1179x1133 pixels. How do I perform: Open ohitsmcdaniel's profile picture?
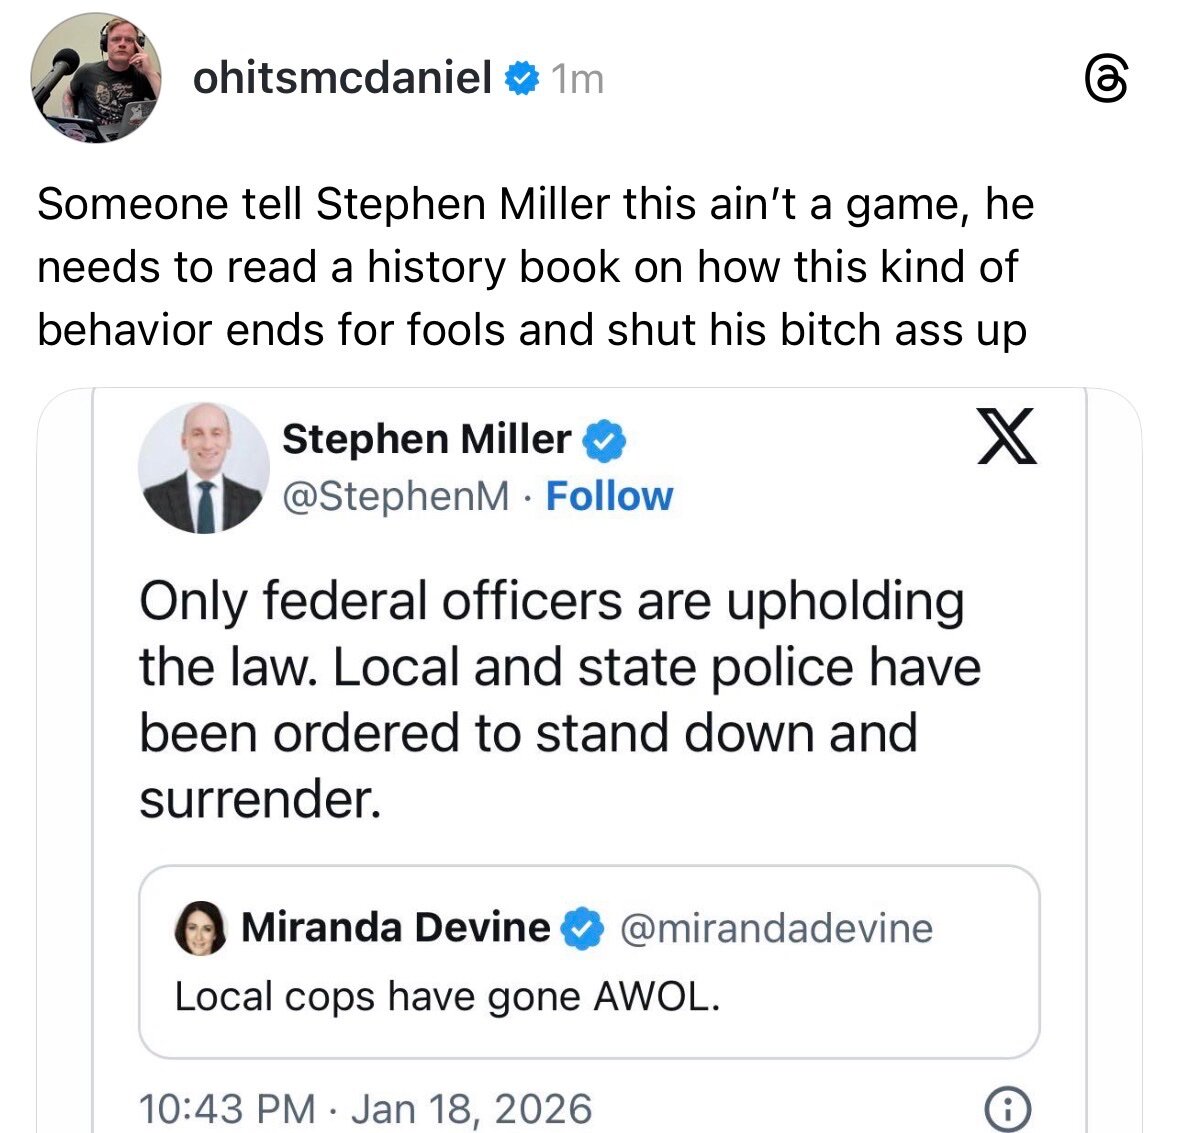(x=95, y=78)
